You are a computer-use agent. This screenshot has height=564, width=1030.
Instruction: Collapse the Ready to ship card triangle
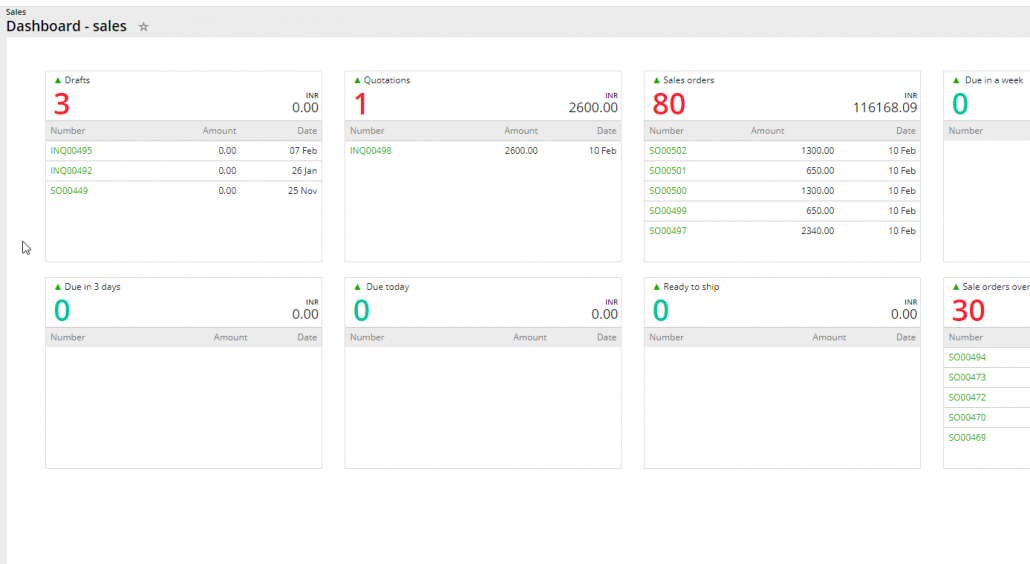pos(656,287)
